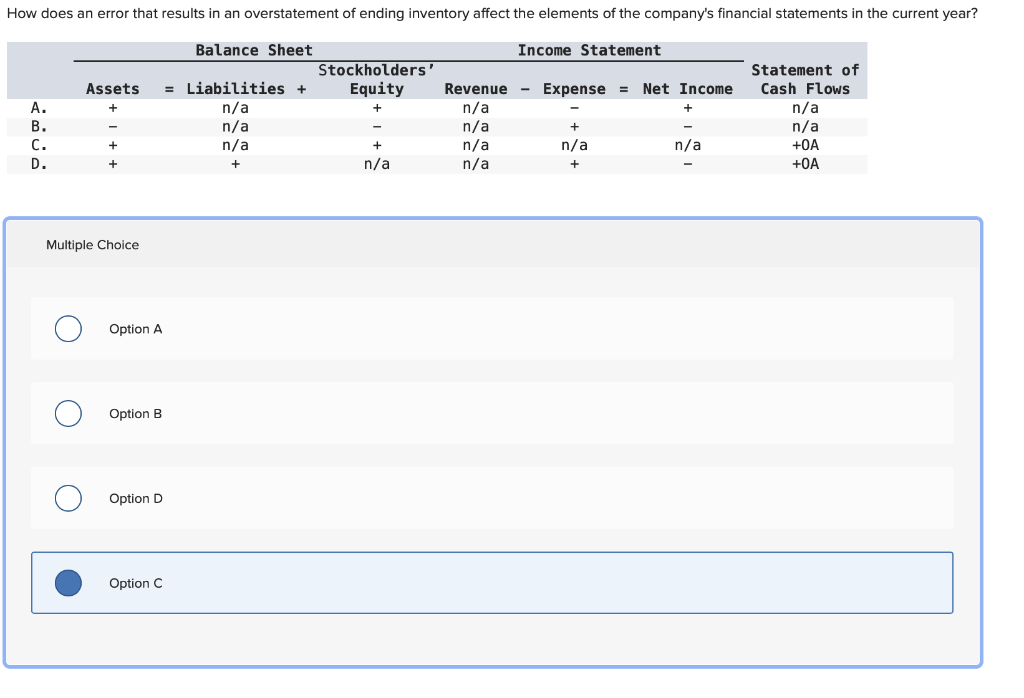Click the row D letter in table
The image size is (1024, 698).
(x=39, y=164)
